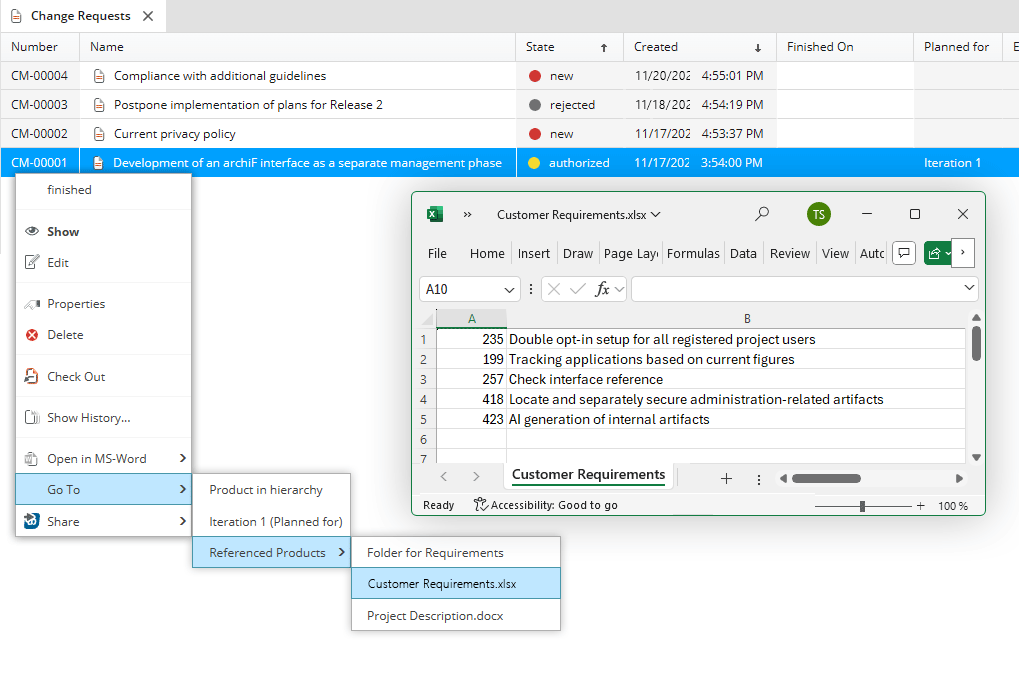
Task: Click the Insert Function fx icon
Action: pos(603,289)
